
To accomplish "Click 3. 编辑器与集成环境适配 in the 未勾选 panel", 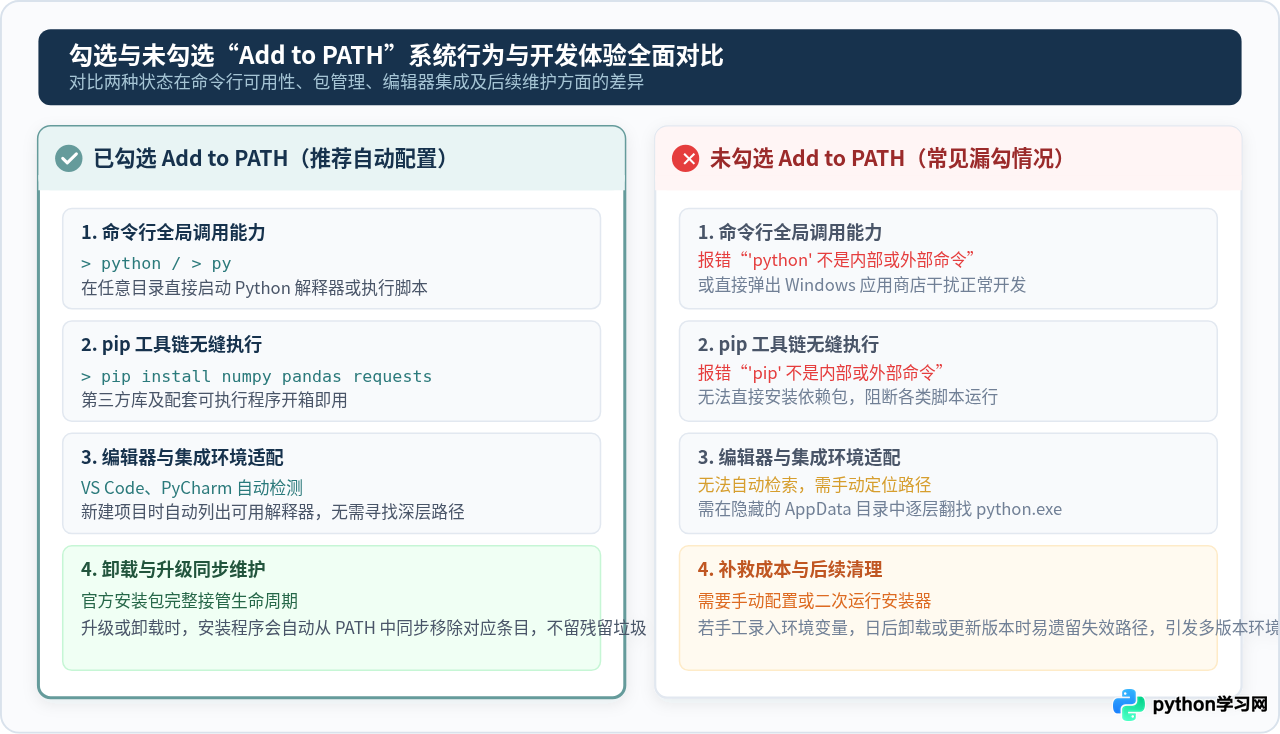I will (799, 457).
